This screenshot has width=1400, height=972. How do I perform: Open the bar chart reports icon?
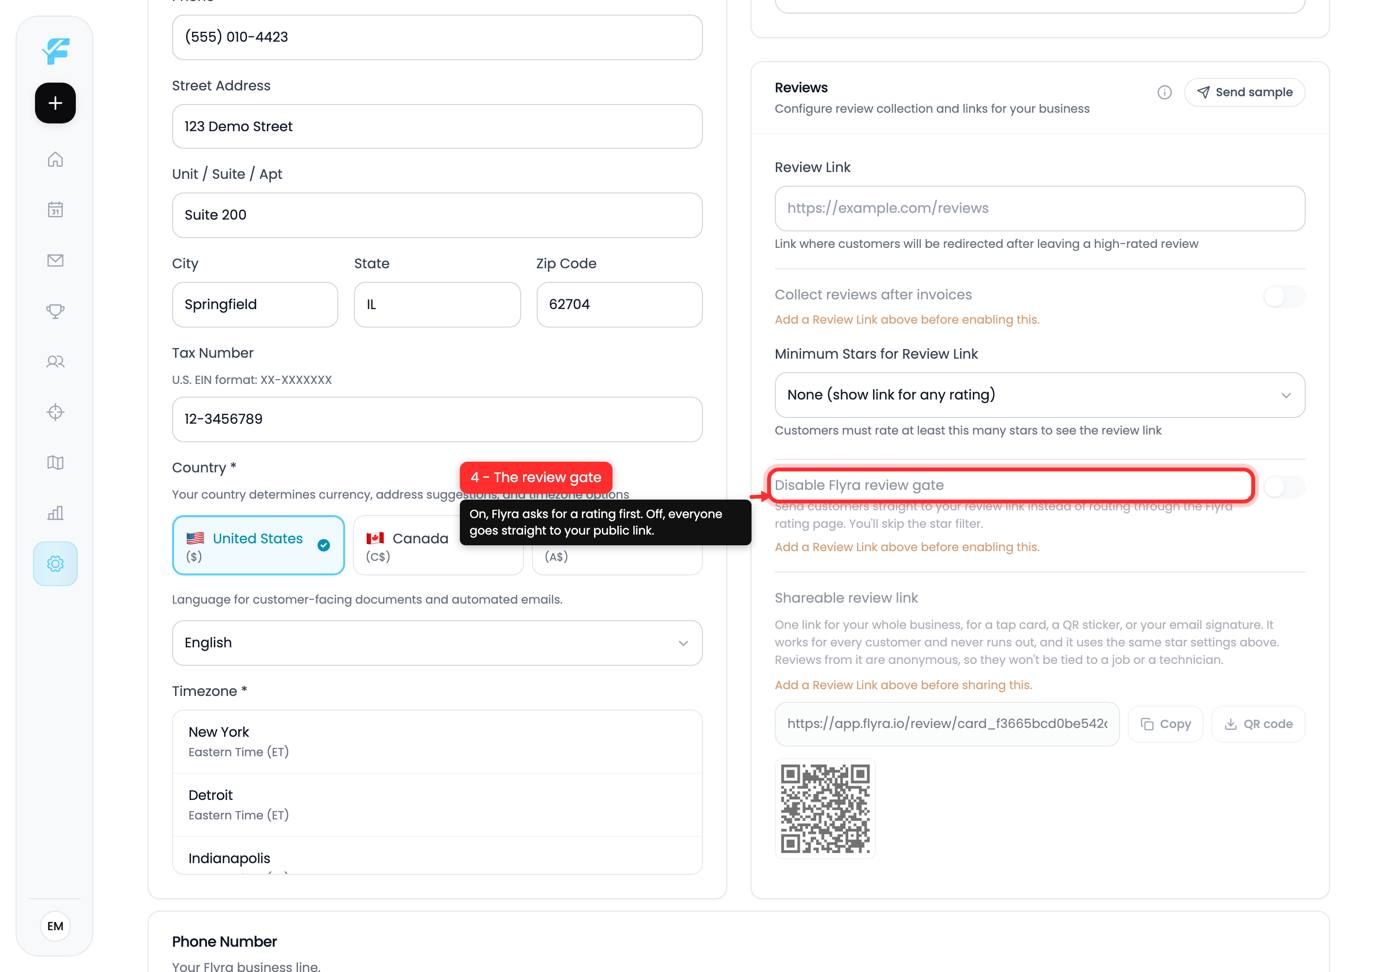[x=55, y=513]
